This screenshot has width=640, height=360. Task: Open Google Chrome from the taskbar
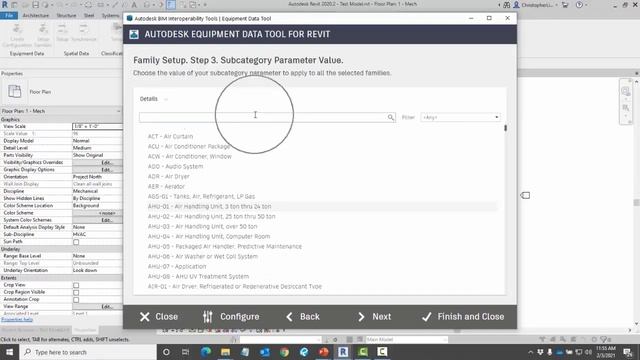[284, 352]
